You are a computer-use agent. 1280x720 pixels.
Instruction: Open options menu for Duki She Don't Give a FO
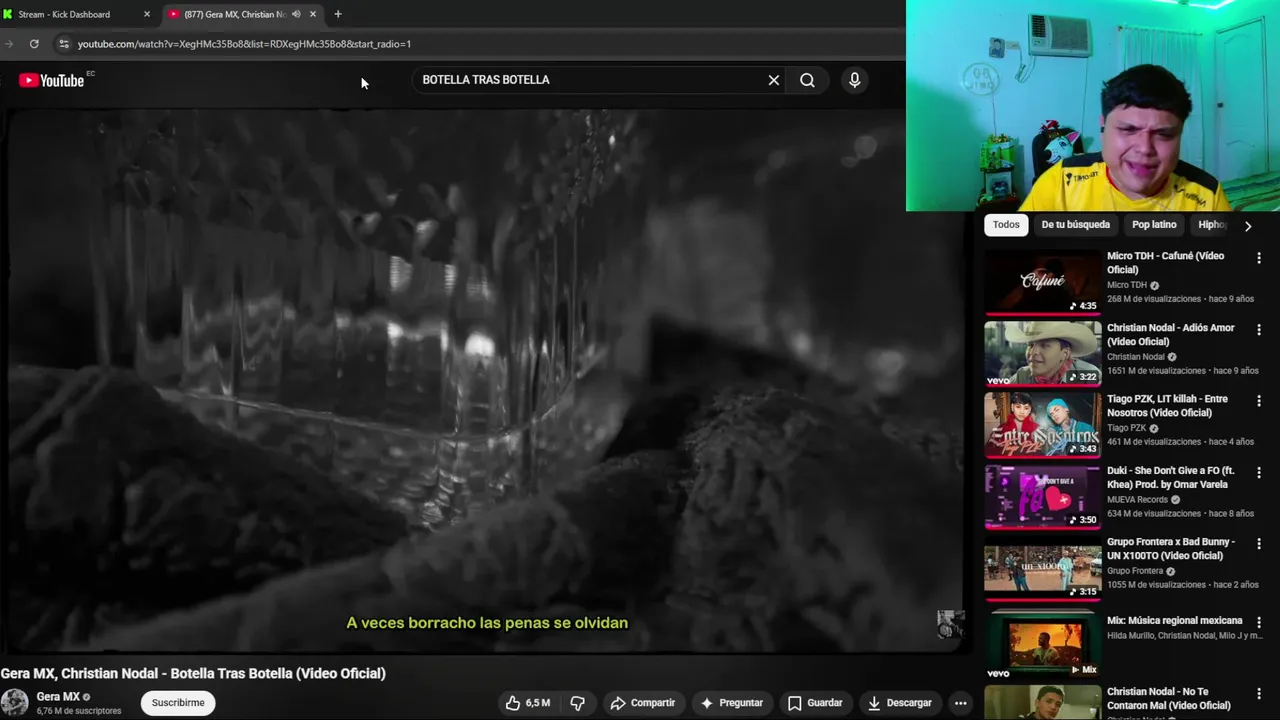click(x=1259, y=472)
